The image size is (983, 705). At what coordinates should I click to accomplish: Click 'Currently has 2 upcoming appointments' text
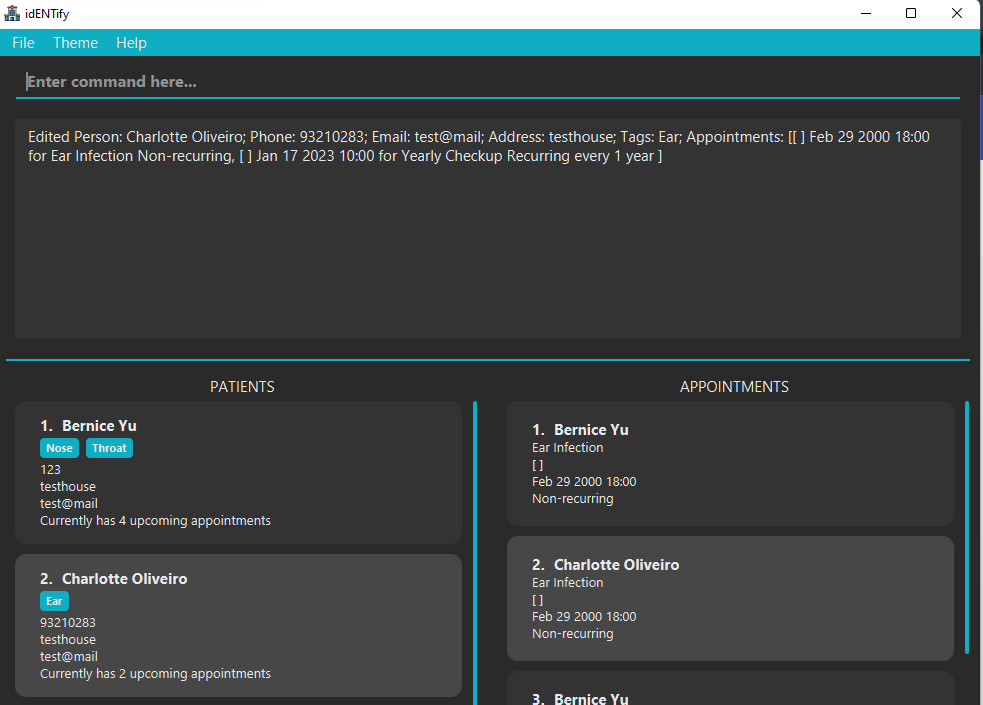click(x=155, y=674)
